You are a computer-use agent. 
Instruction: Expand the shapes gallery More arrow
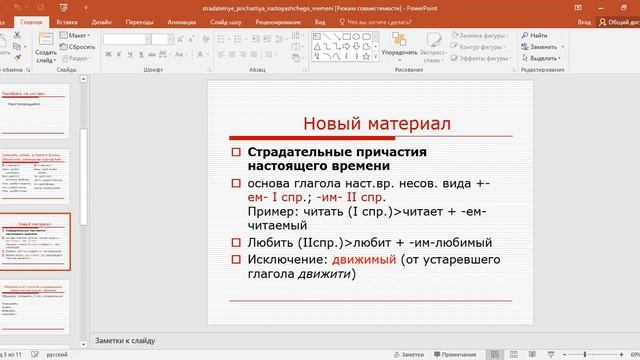coord(376,57)
